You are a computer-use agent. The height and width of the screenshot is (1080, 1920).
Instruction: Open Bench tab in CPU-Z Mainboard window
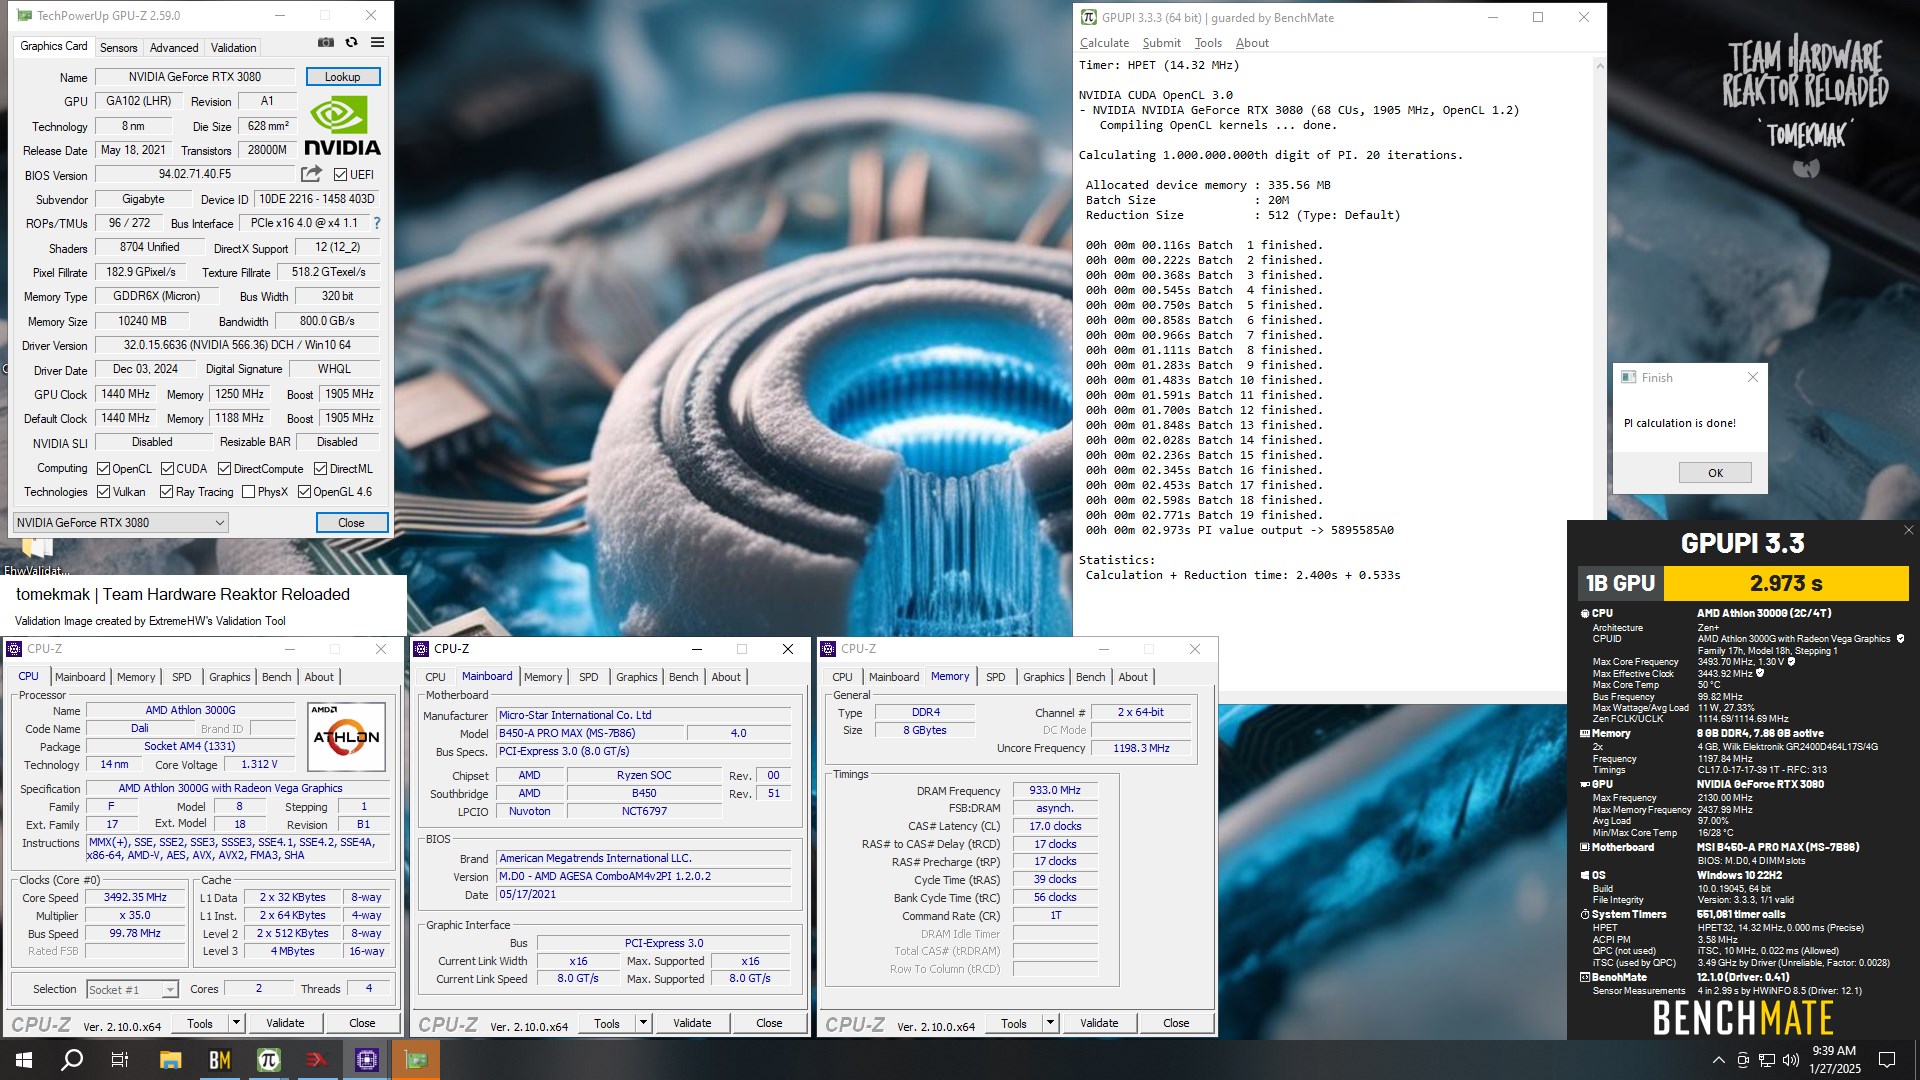point(683,677)
